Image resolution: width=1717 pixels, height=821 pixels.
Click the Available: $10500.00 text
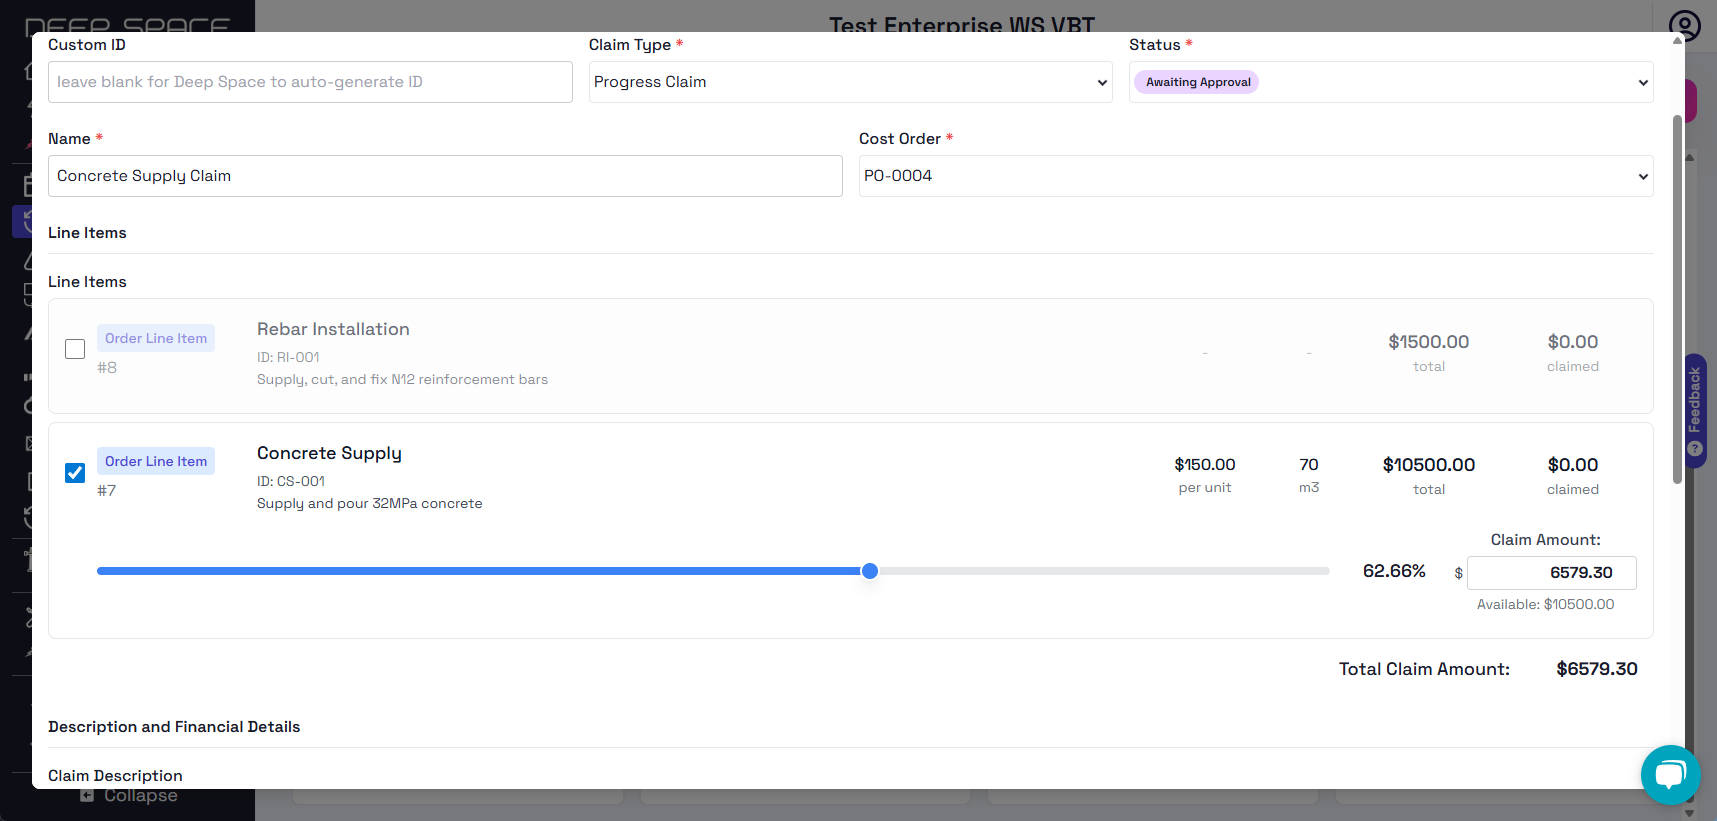tap(1545, 604)
